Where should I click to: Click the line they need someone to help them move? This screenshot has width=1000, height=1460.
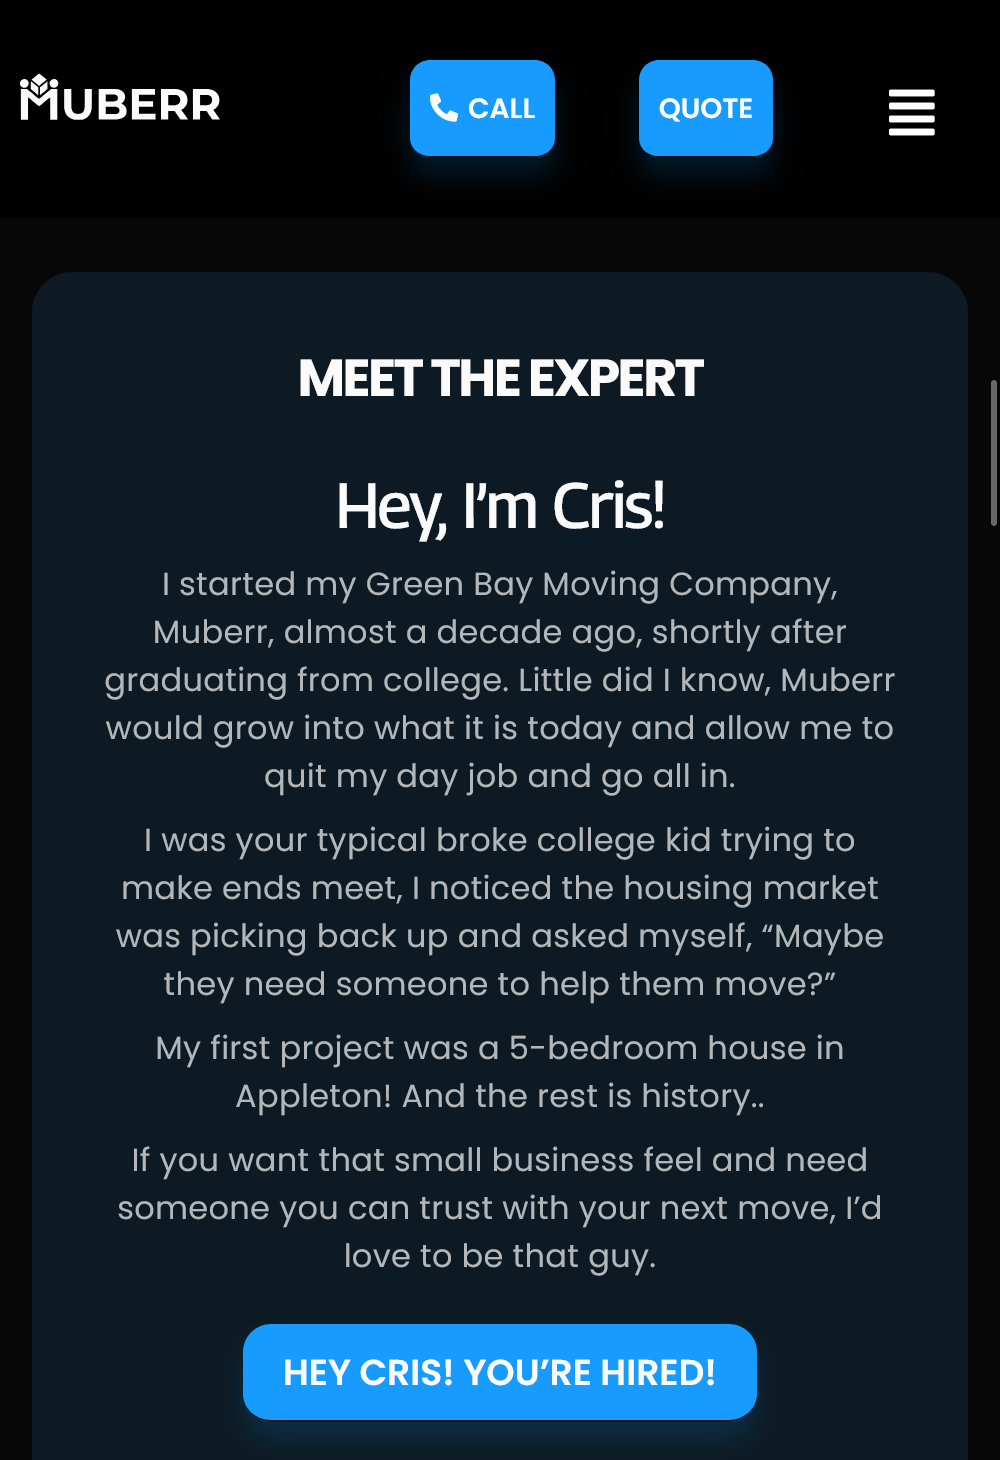click(x=500, y=984)
